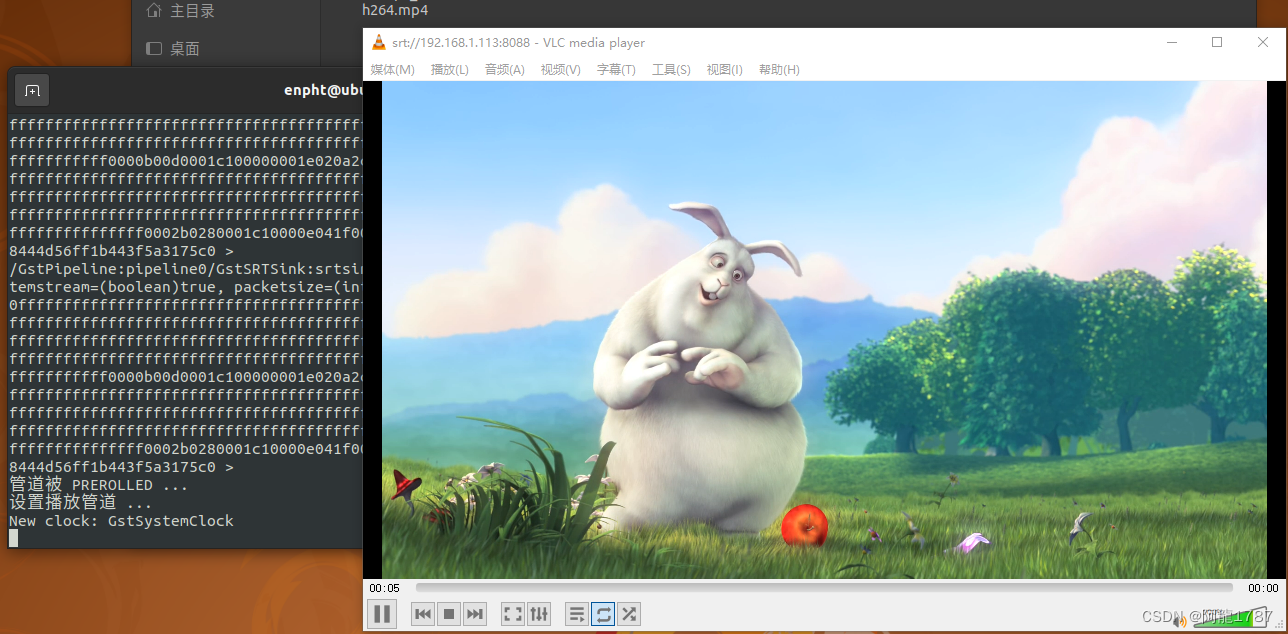Toggle VLC random shuffle button

[629, 614]
